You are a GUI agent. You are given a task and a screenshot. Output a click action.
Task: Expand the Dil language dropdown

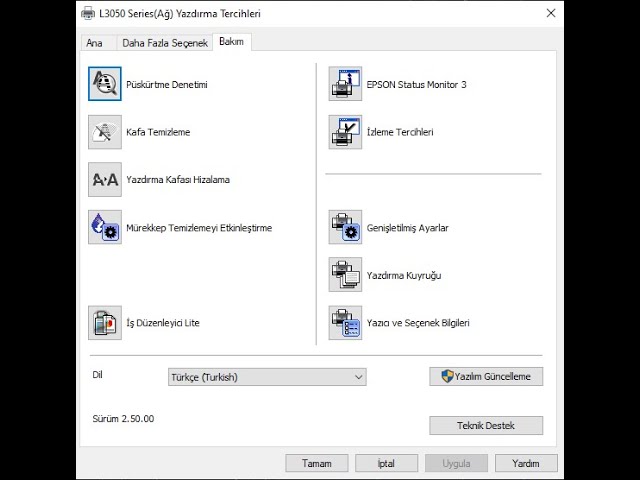[267, 377]
